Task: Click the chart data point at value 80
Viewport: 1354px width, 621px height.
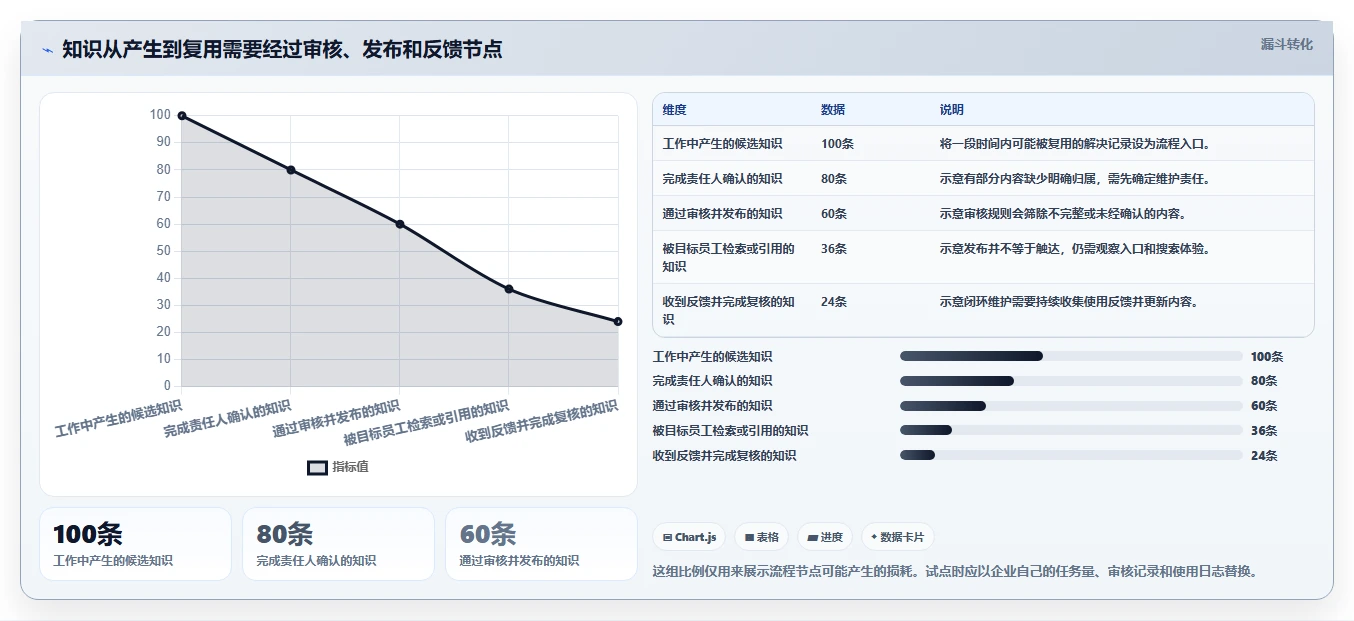Action: 291,170
